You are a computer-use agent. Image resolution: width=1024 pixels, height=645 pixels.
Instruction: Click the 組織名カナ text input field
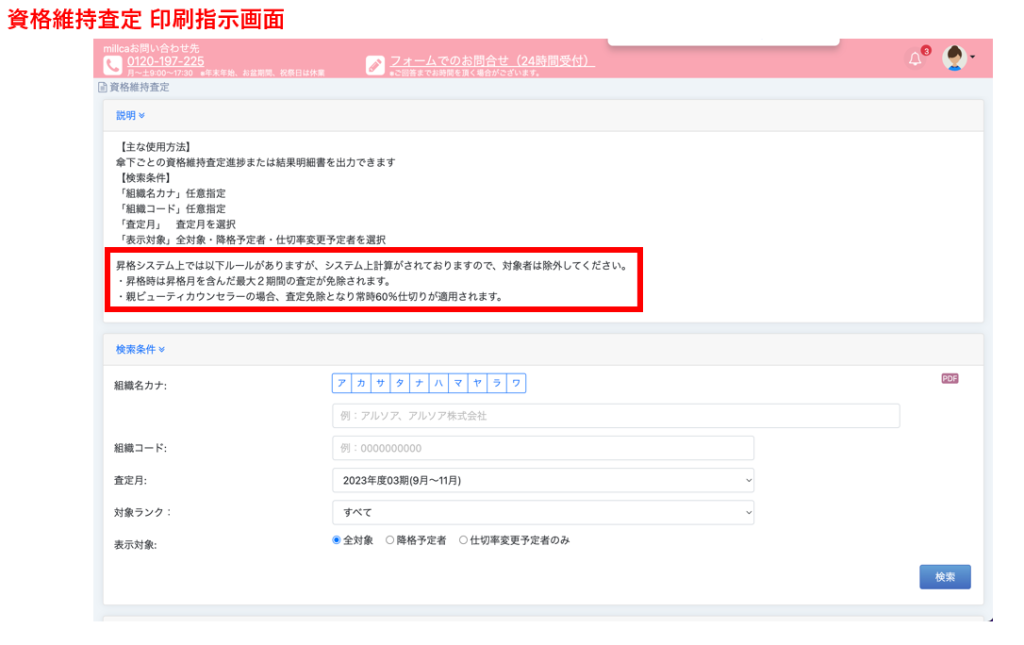coord(615,415)
